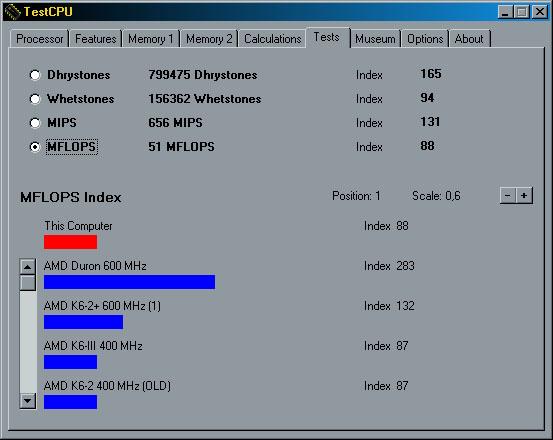Select the MFLOPS radio button

(35, 147)
